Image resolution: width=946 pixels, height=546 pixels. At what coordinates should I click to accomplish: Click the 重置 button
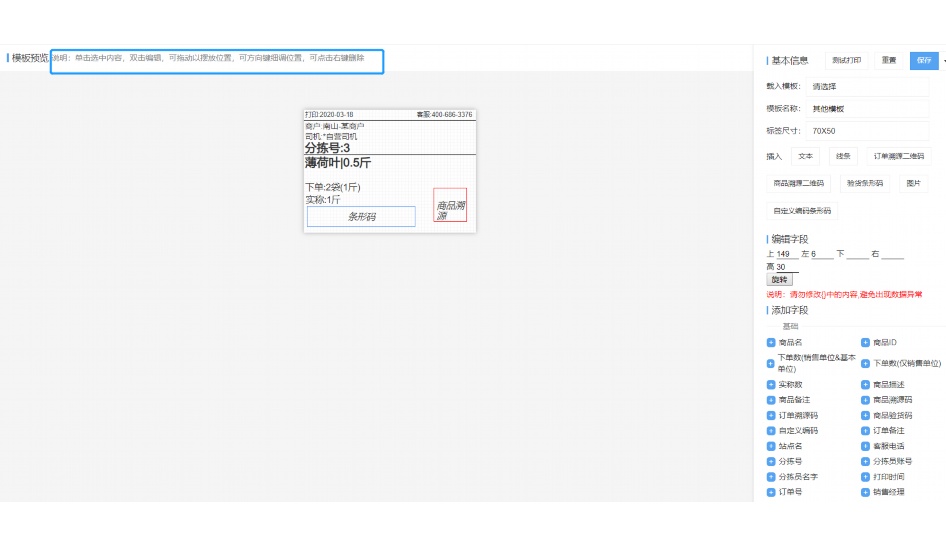[888, 61]
